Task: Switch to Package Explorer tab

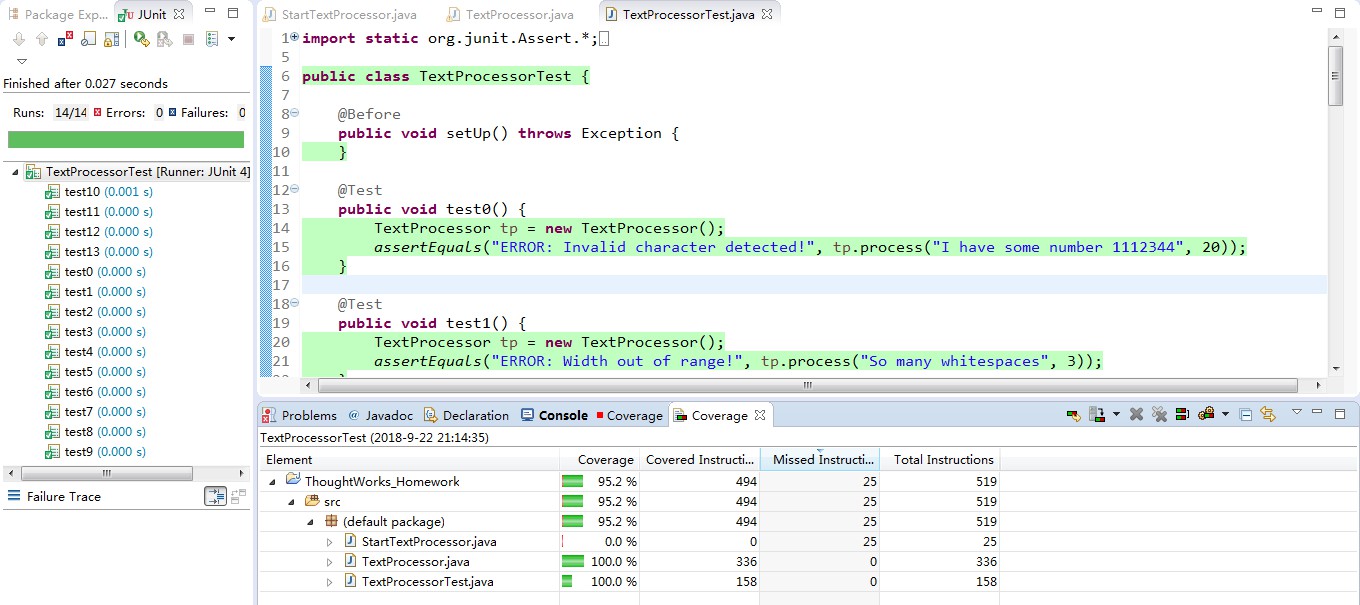Action: pyautogui.click(x=58, y=14)
